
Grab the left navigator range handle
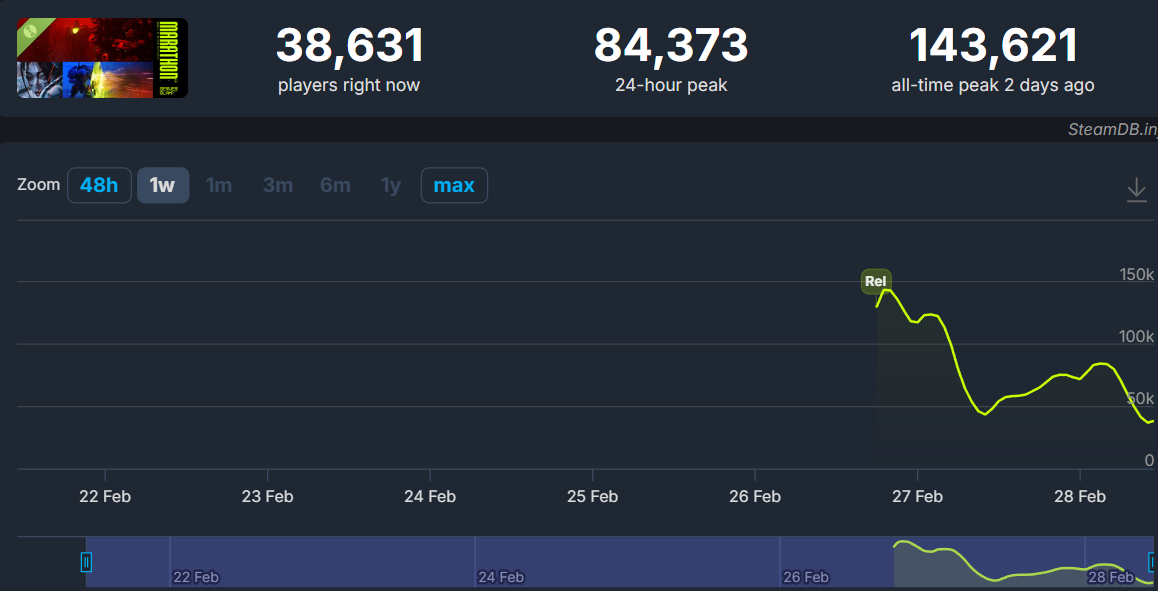pos(86,562)
